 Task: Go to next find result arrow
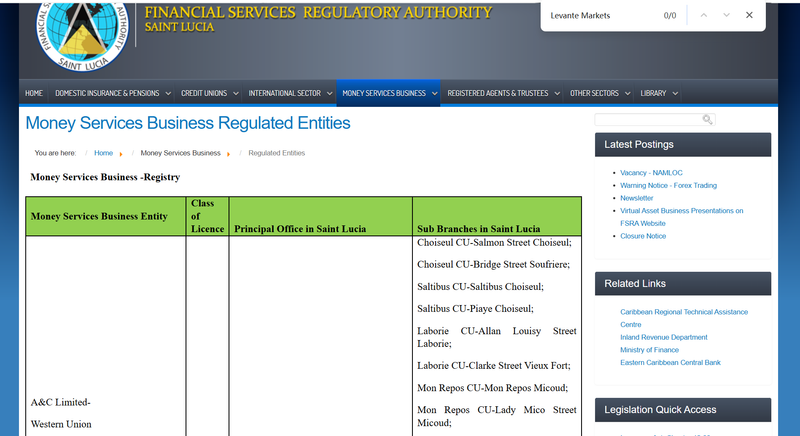pos(727,15)
